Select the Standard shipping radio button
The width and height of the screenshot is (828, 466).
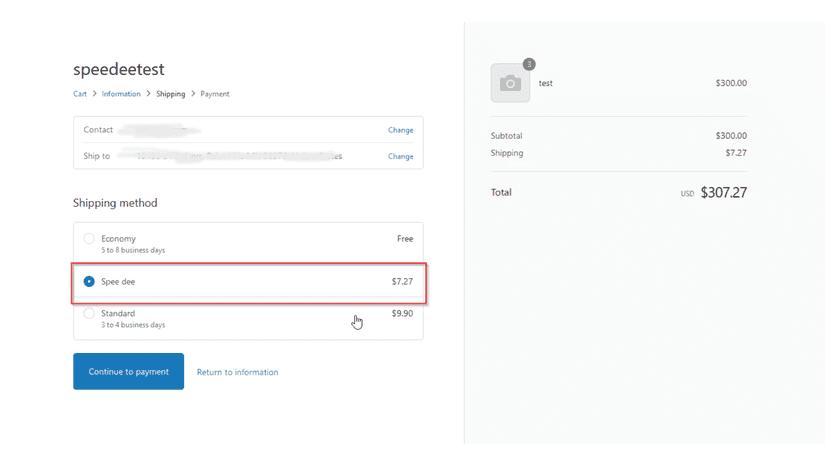89,313
